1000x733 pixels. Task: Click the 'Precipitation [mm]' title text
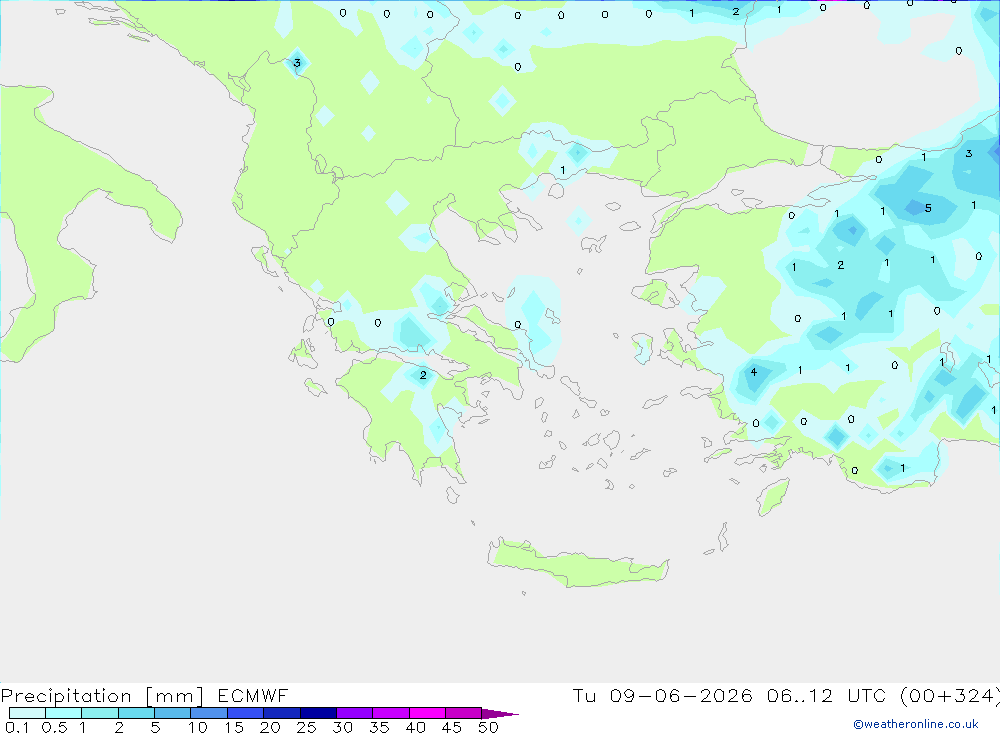click(x=102, y=696)
